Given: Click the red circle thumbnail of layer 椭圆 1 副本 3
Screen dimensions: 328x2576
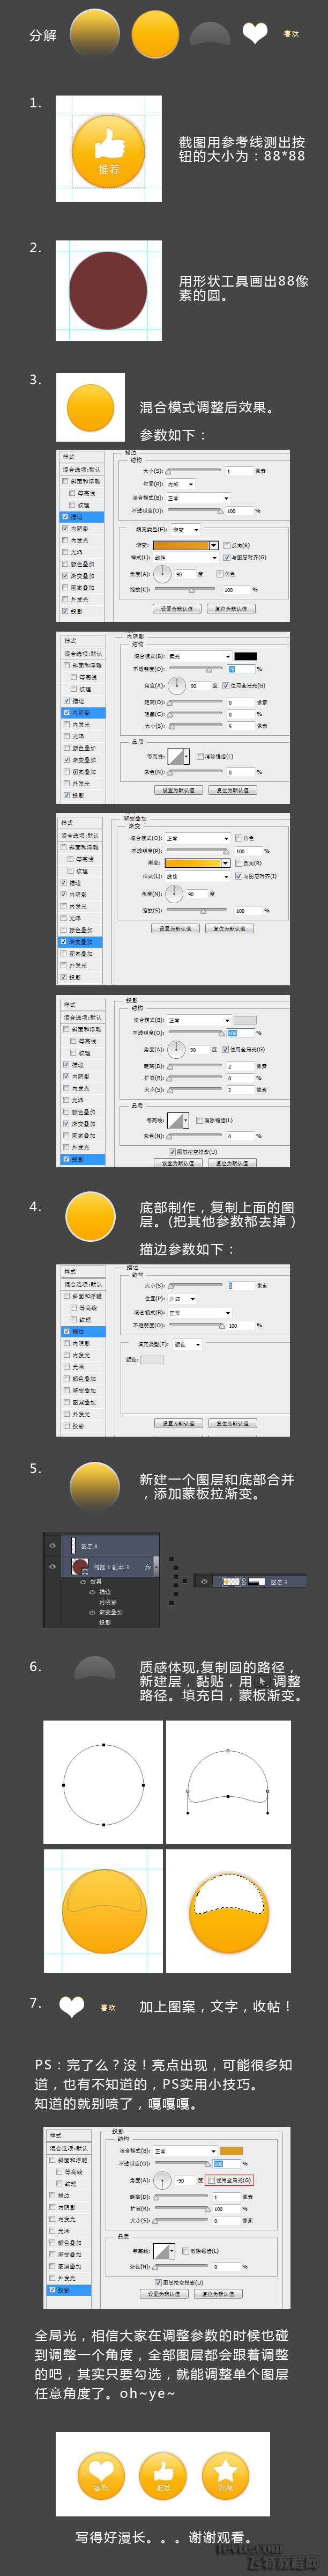Looking at the screenshot, I should 81,1566.
